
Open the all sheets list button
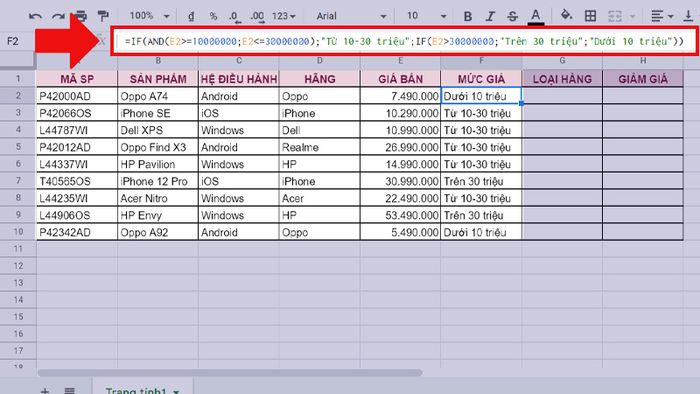[x=70, y=391]
